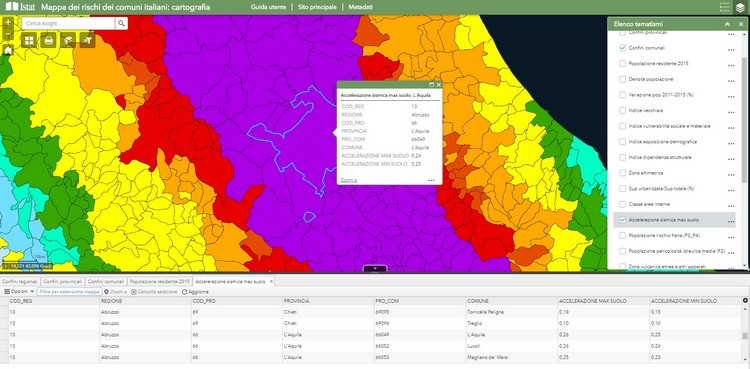Open the graduation cap toolbar tool
Viewport: 750px width, 369px height.
tap(68, 41)
